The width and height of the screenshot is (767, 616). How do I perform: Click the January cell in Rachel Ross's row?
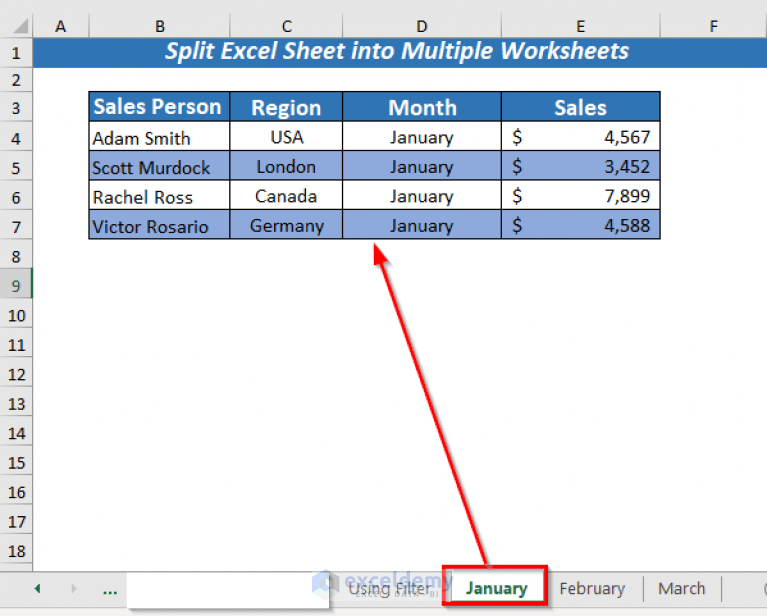(x=422, y=195)
